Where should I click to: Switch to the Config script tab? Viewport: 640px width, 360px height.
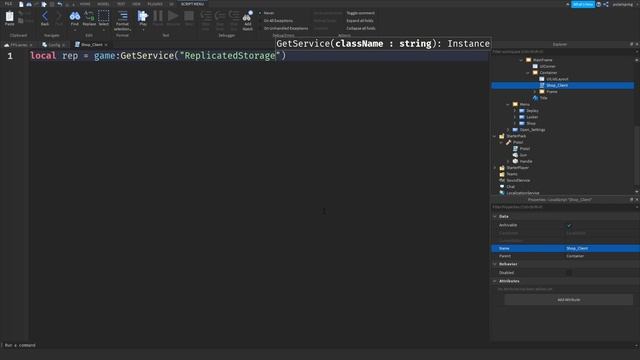tap(54, 44)
